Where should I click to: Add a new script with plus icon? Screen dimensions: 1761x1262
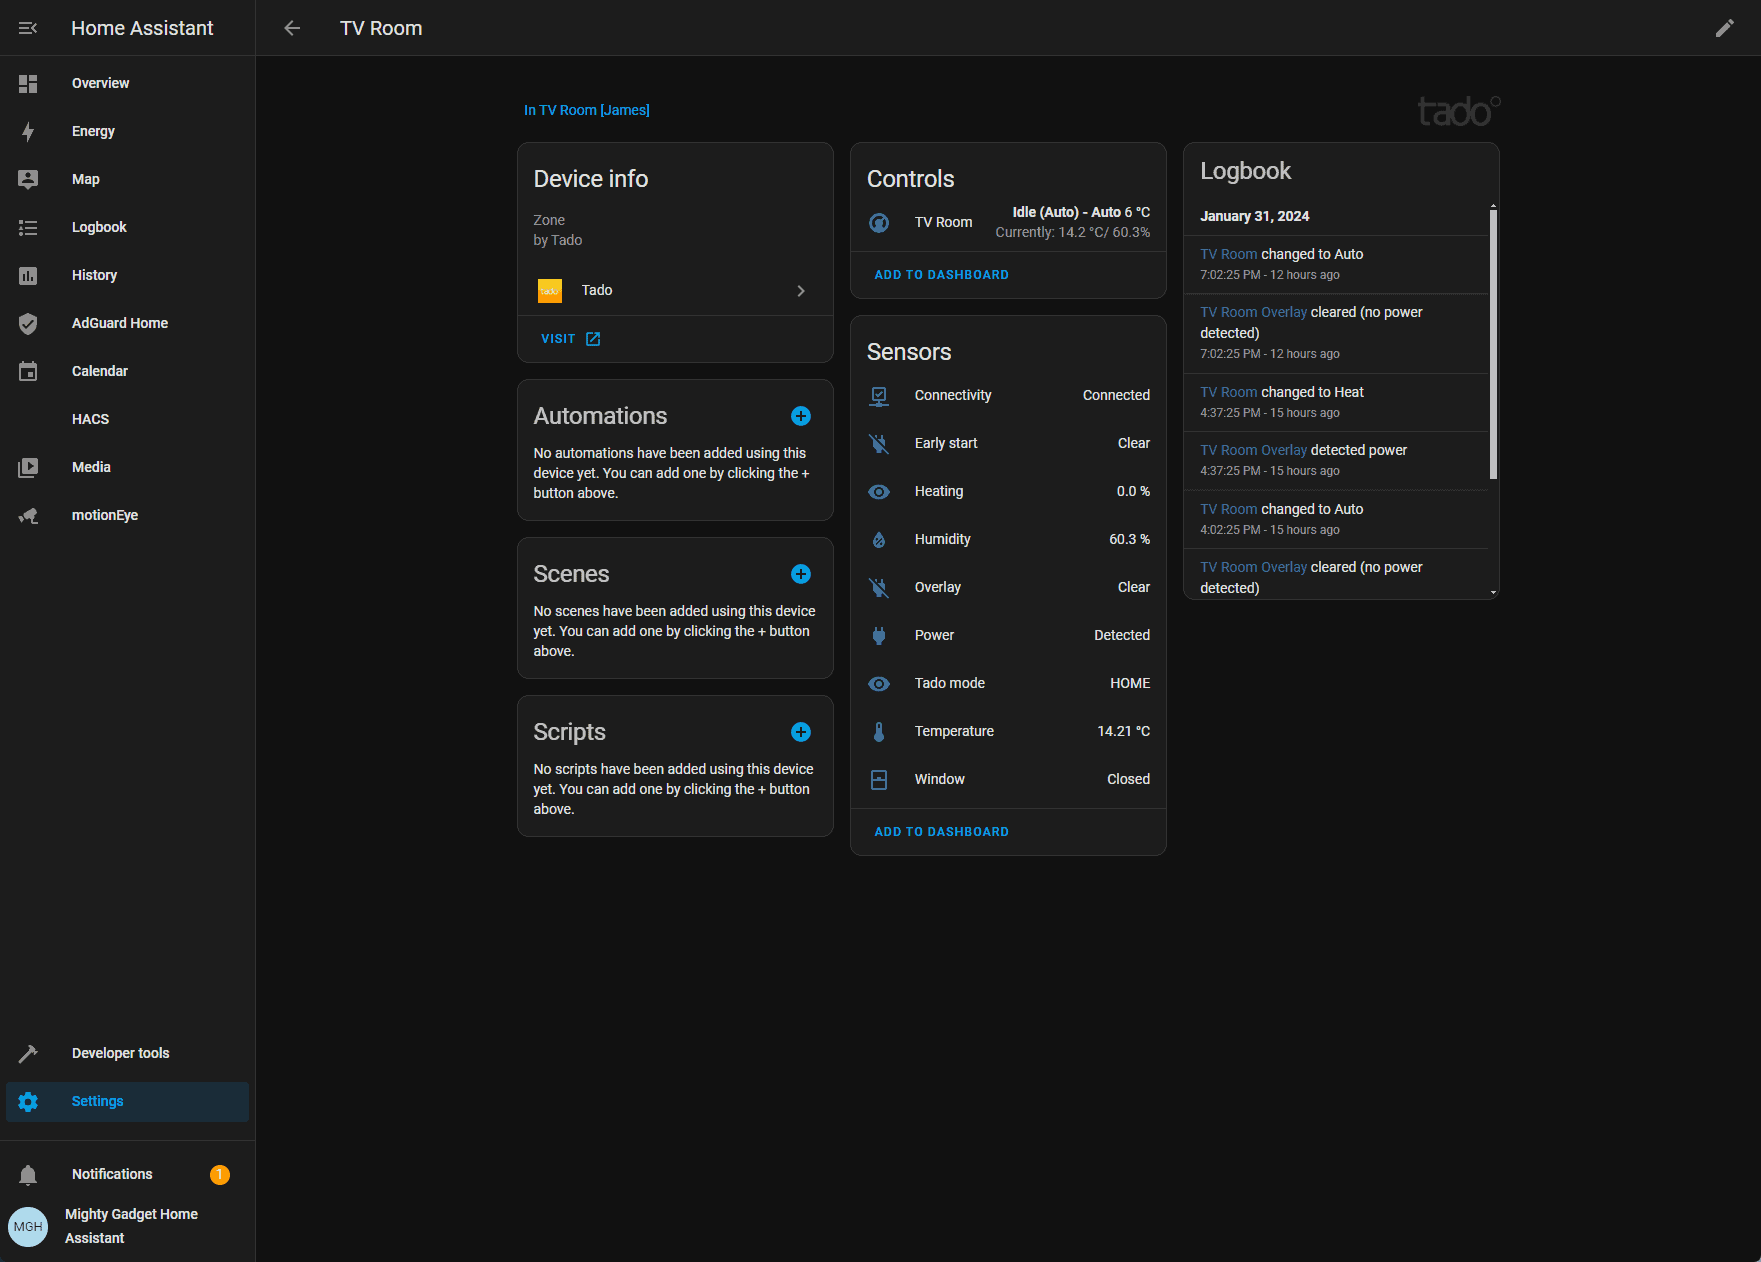800,732
